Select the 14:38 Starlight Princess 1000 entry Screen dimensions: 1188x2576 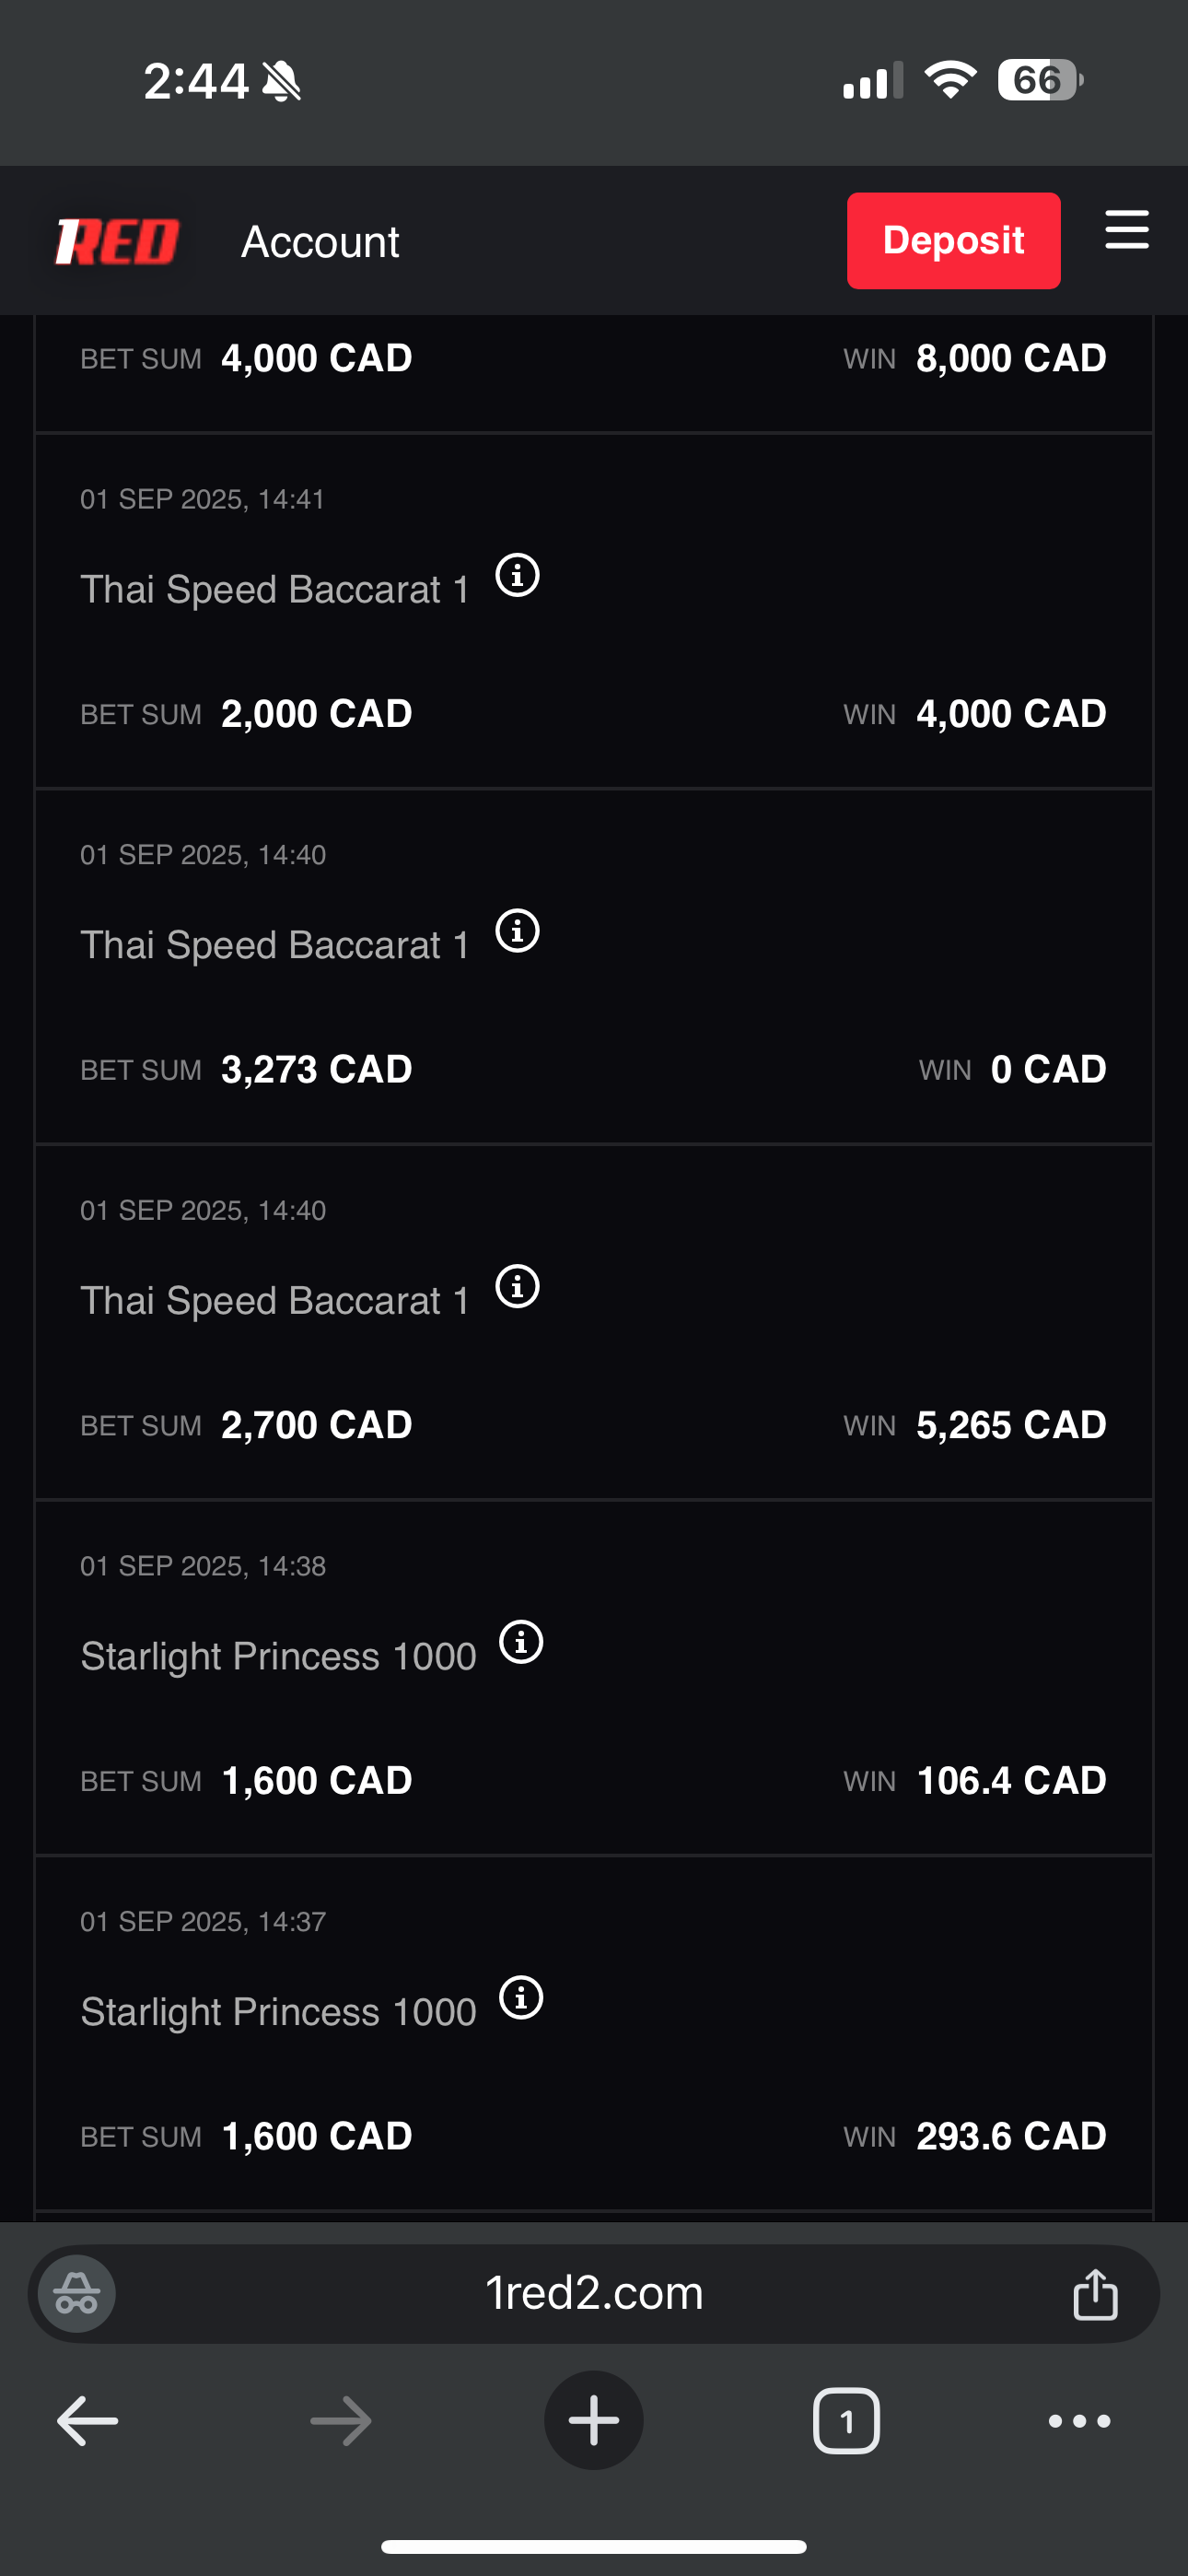click(278, 1657)
